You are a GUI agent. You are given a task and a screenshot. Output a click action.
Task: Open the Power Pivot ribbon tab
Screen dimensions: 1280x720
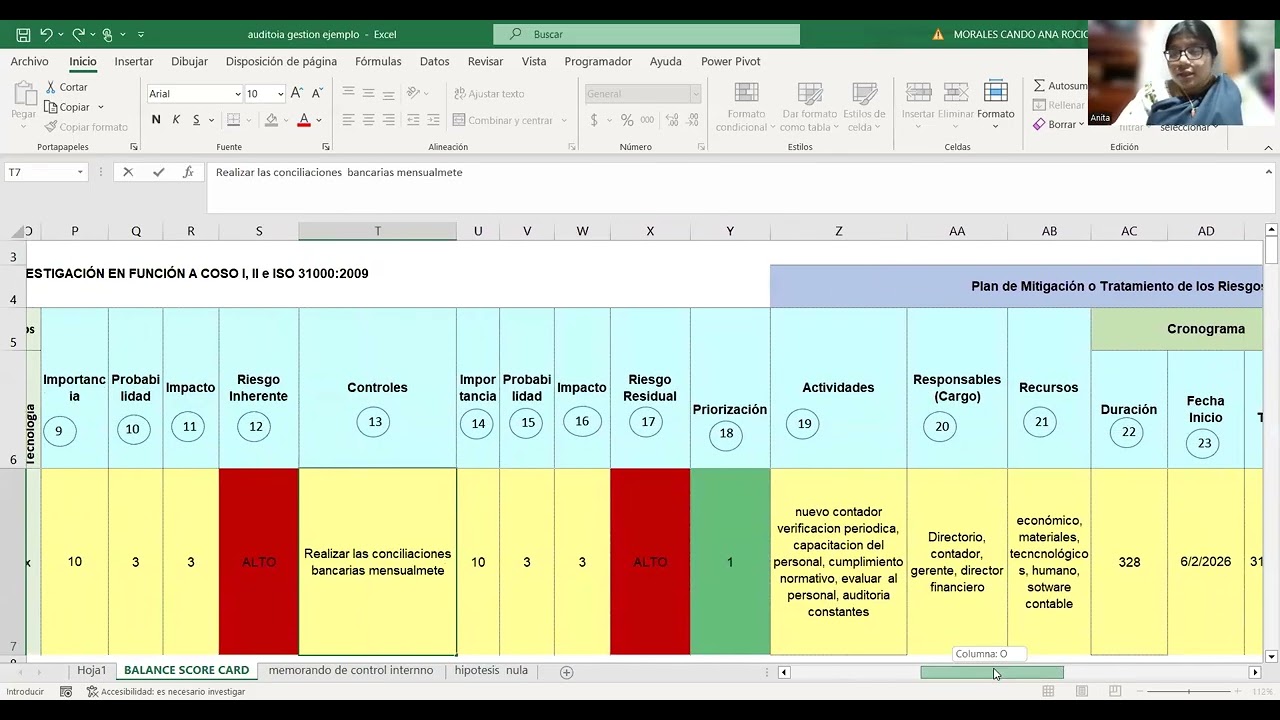click(731, 61)
